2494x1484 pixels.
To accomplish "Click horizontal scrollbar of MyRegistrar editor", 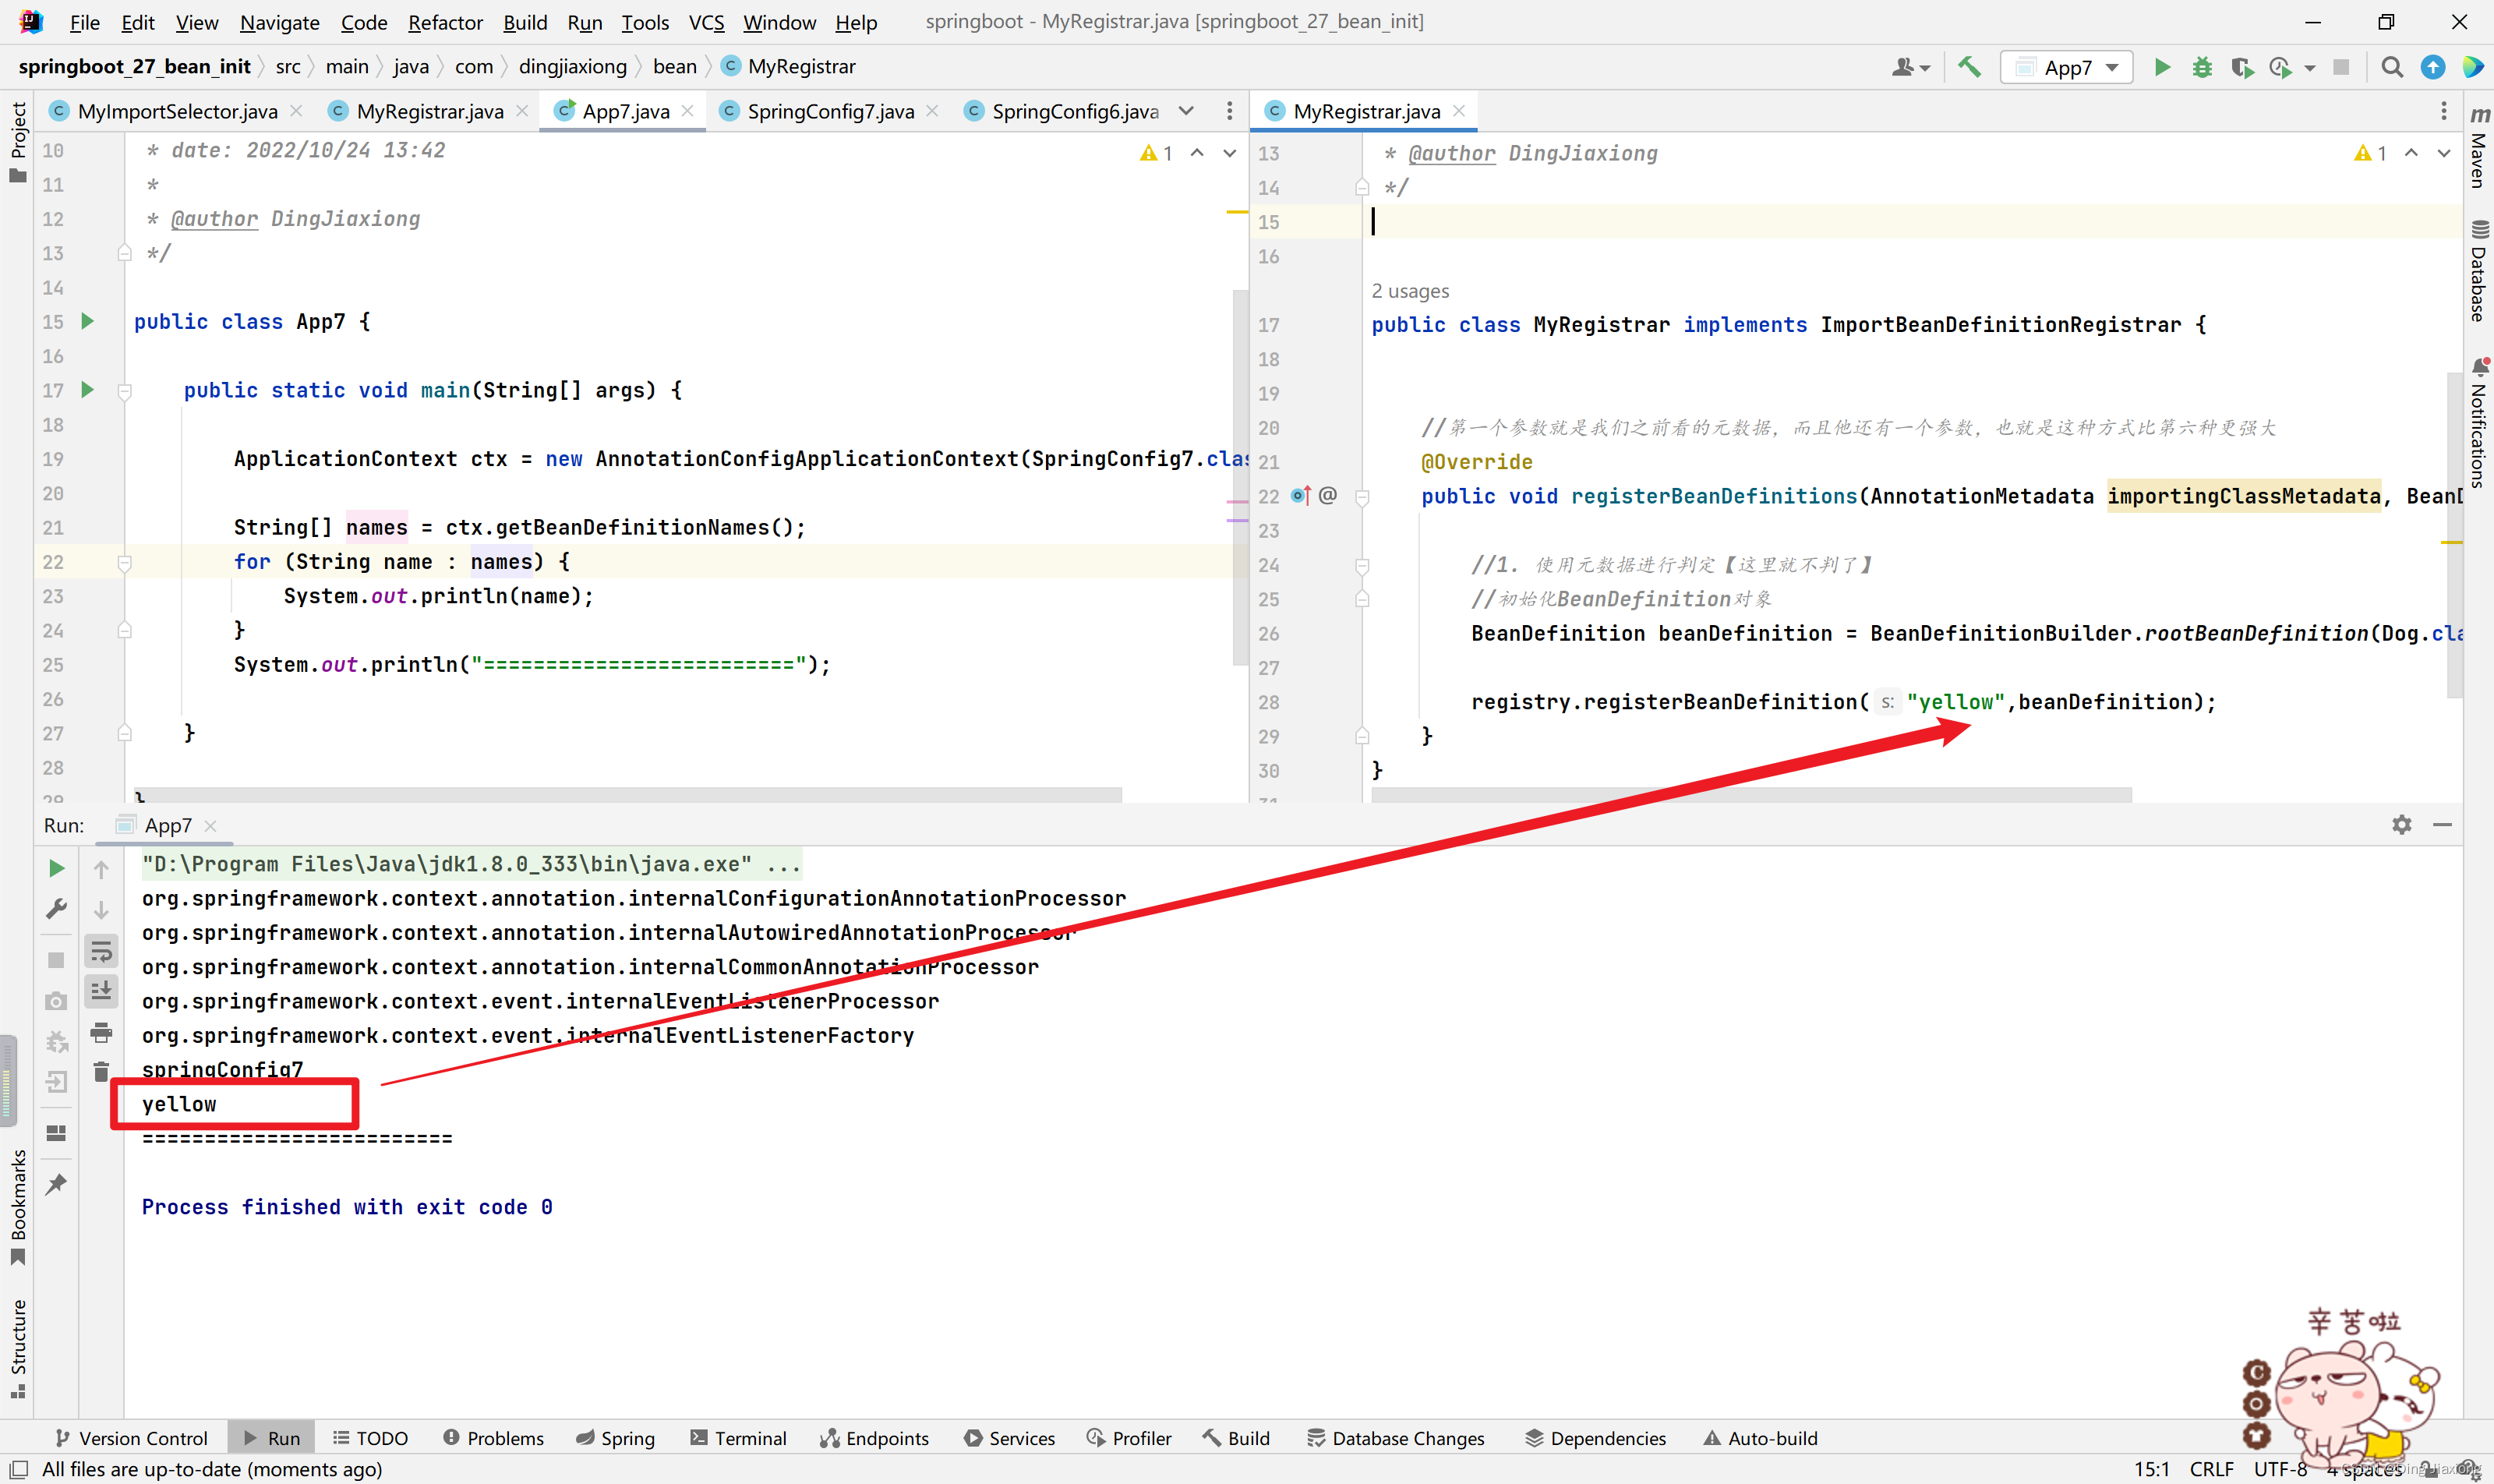I will click(1751, 794).
